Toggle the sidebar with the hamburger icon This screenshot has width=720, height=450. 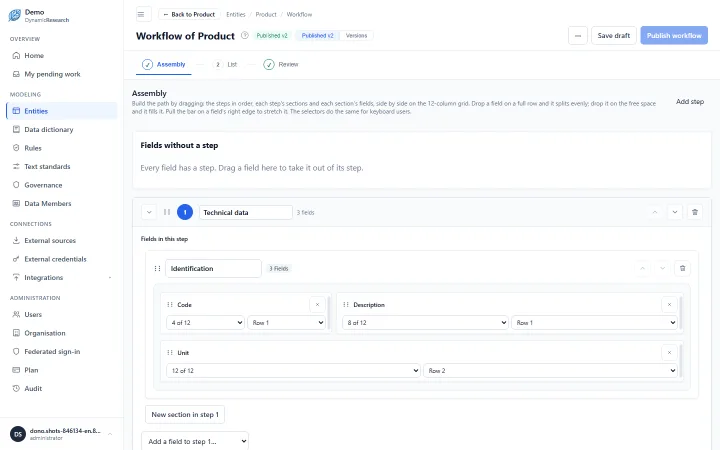click(x=143, y=14)
